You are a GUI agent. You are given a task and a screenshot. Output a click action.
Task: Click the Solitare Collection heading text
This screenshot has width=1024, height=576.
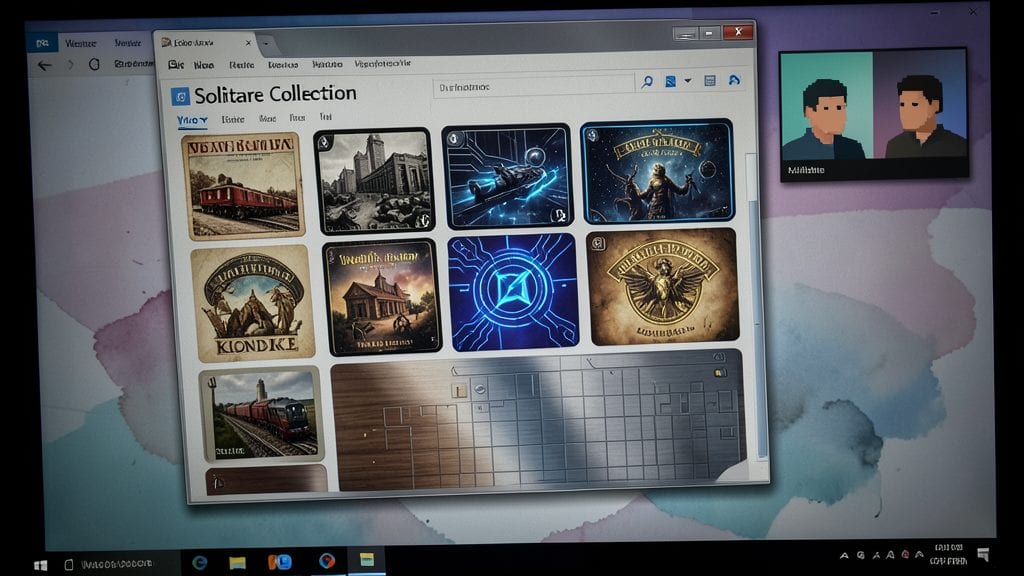click(275, 94)
